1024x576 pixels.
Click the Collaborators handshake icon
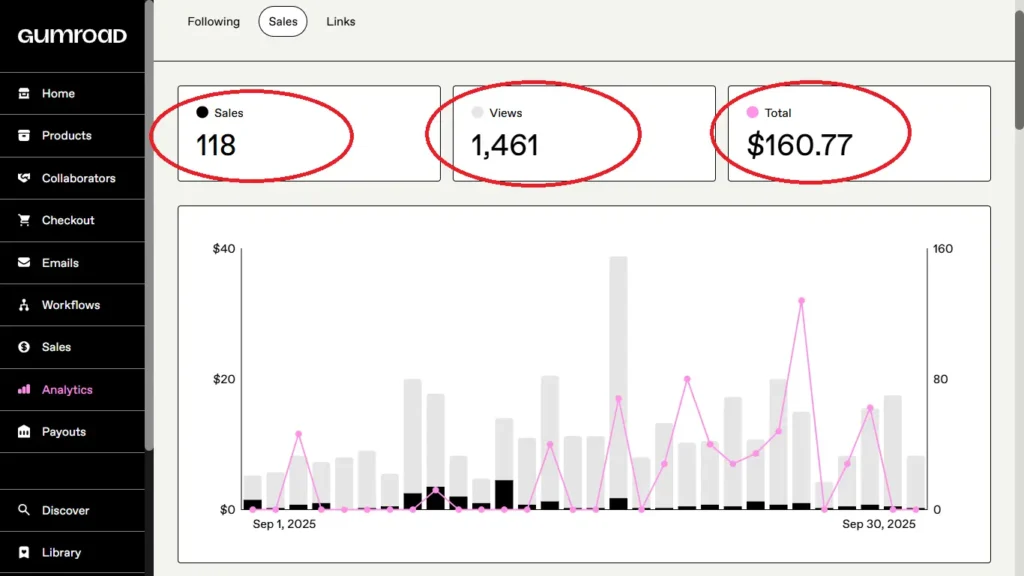click(24, 178)
